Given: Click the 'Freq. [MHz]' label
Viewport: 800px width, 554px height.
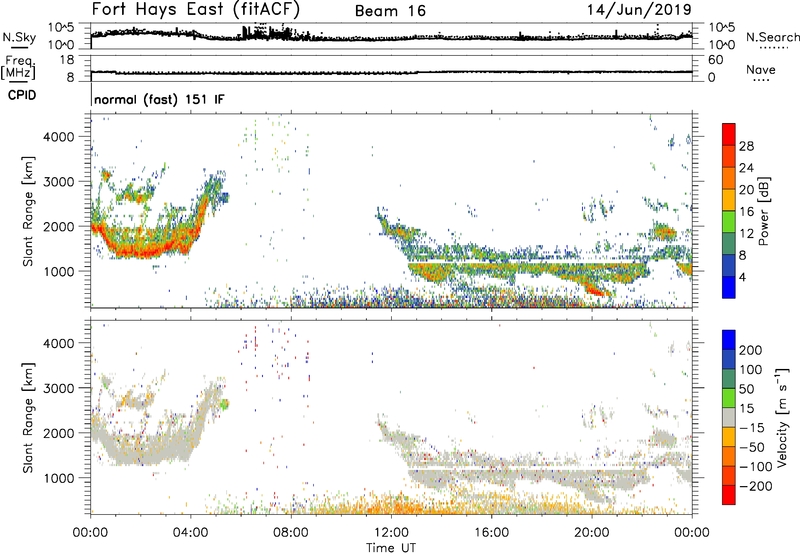Looking at the screenshot, I should pyautogui.click(x=18, y=68).
